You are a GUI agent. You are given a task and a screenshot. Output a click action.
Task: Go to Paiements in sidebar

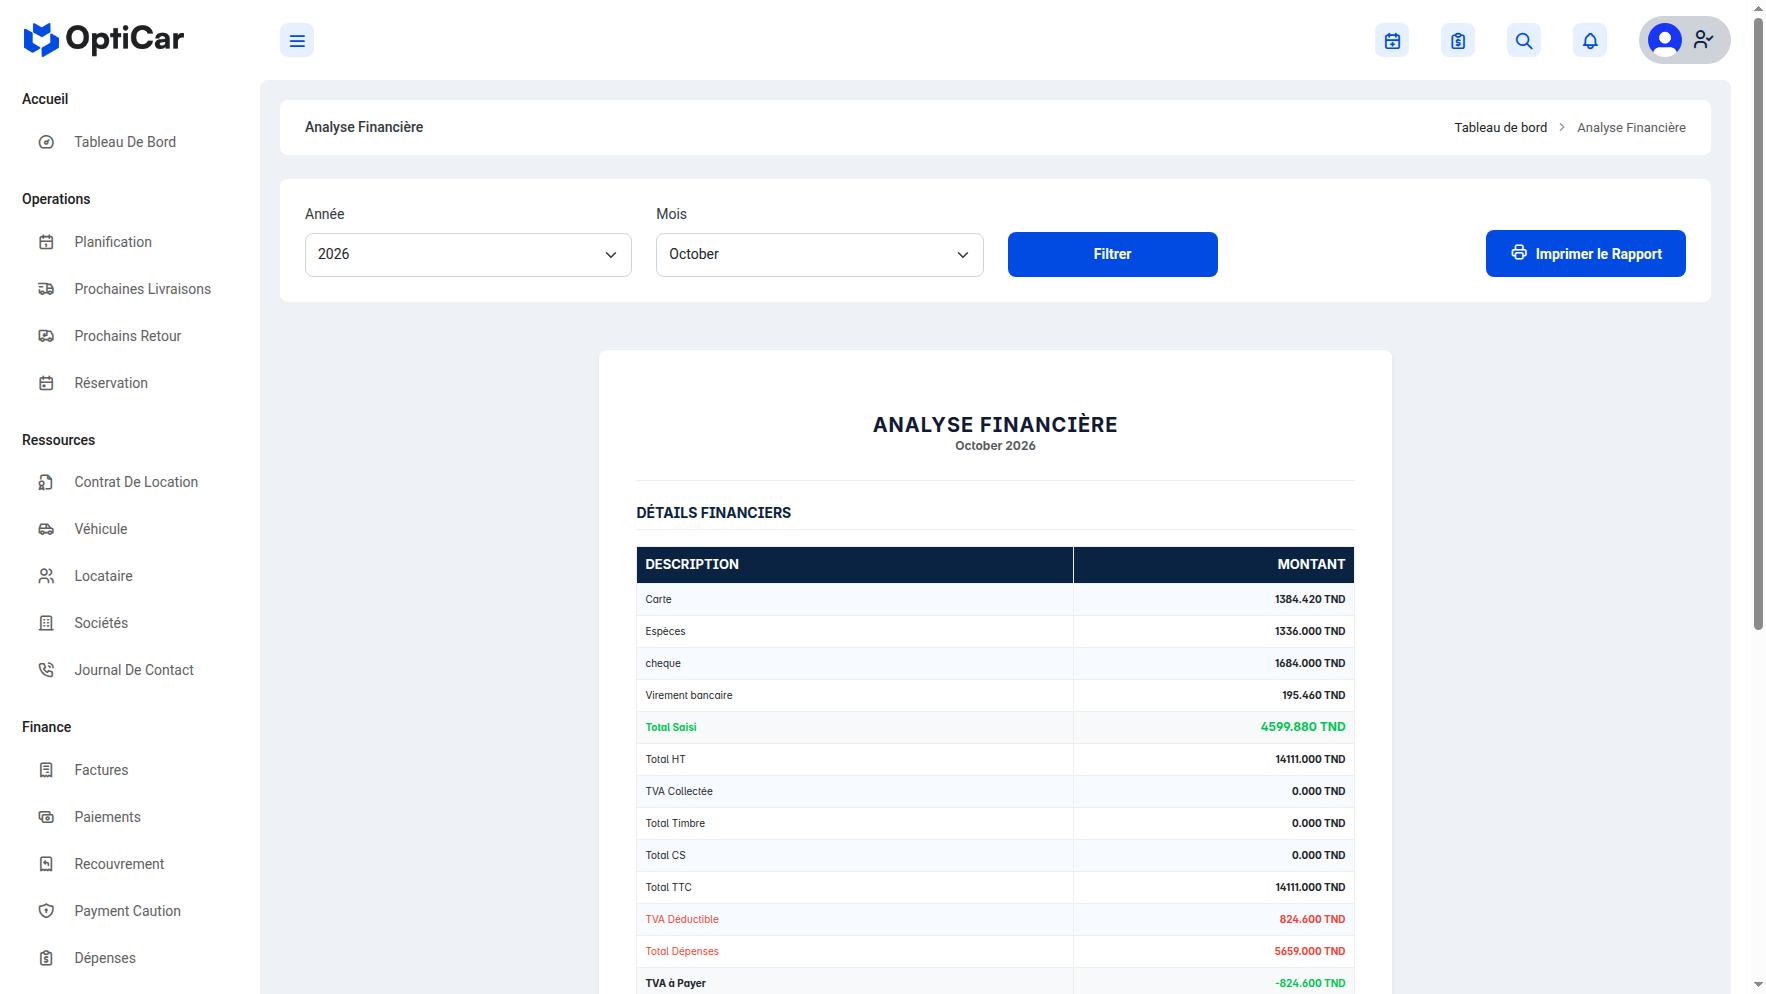pyautogui.click(x=107, y=817)
